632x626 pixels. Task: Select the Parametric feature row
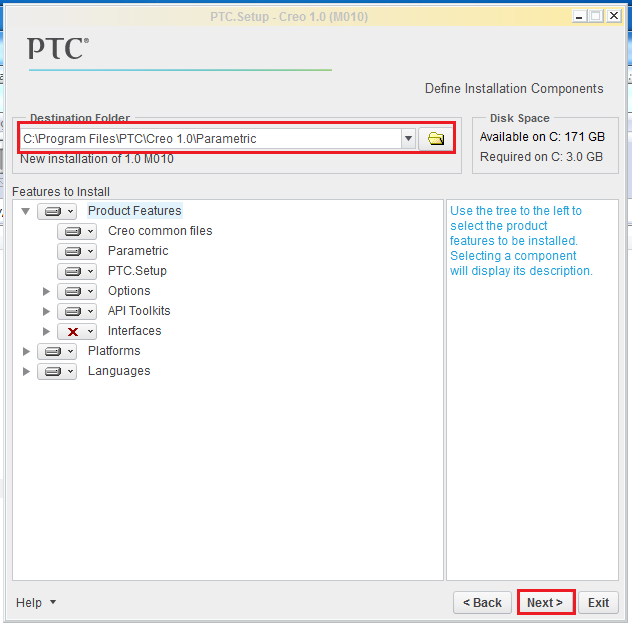(x=138, y=251)
